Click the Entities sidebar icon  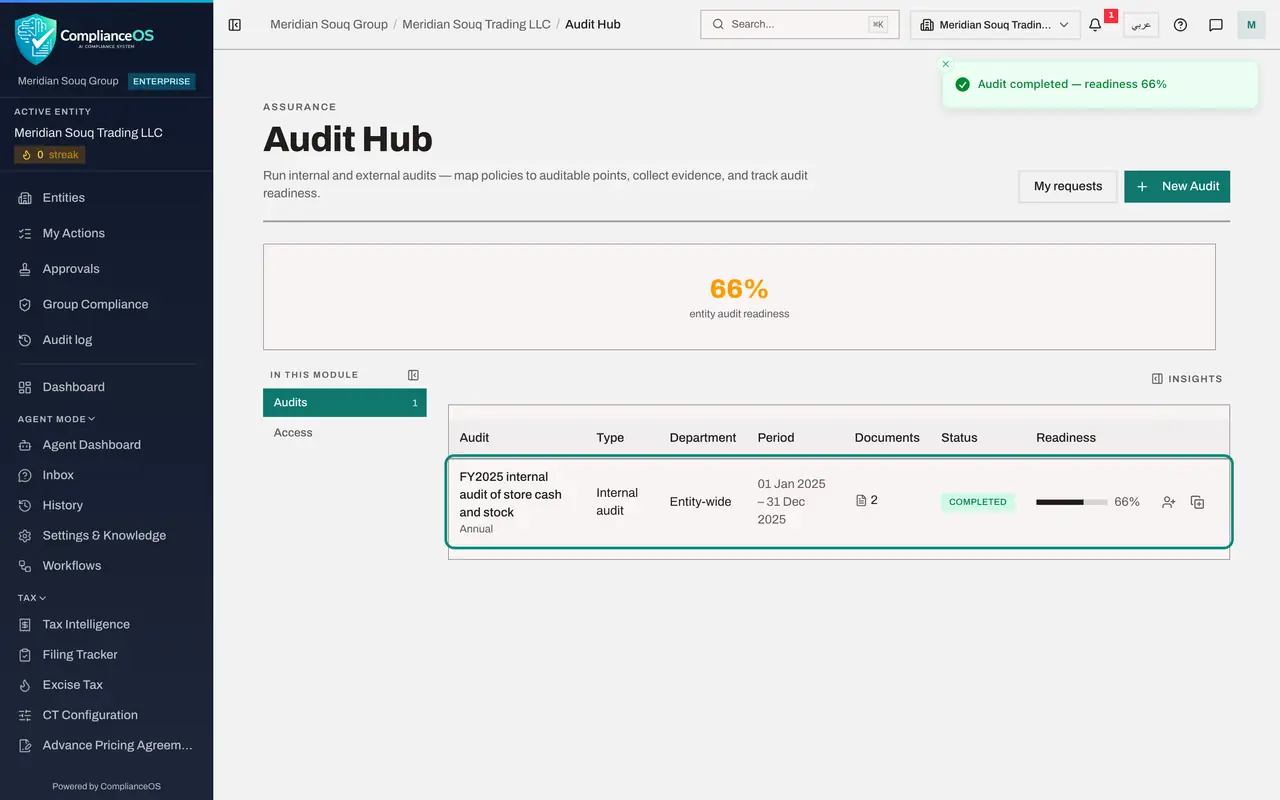[x=25, y=198]
